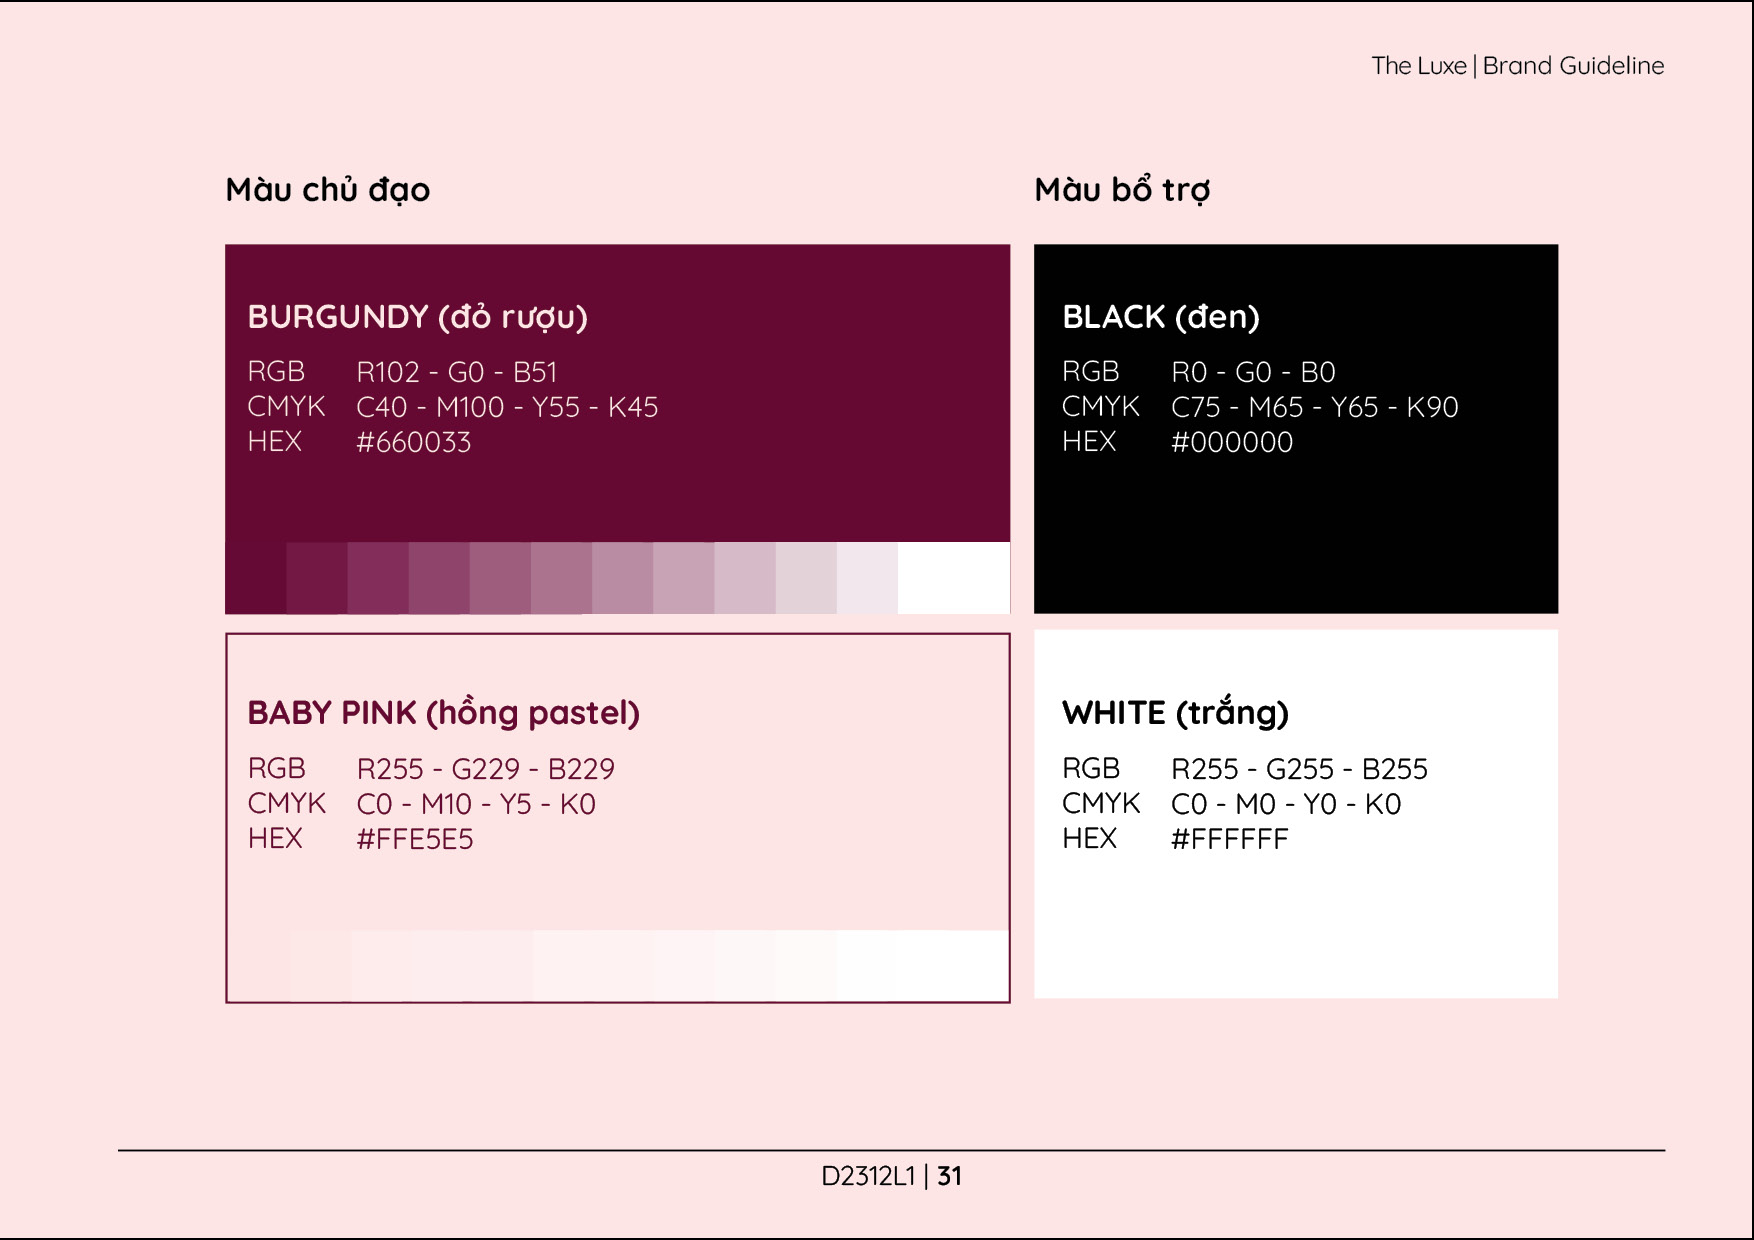Click the 'The Luxe | Brand Guideline' header text
This screenshot has width=1754, height=1240.
[1517, 66]
